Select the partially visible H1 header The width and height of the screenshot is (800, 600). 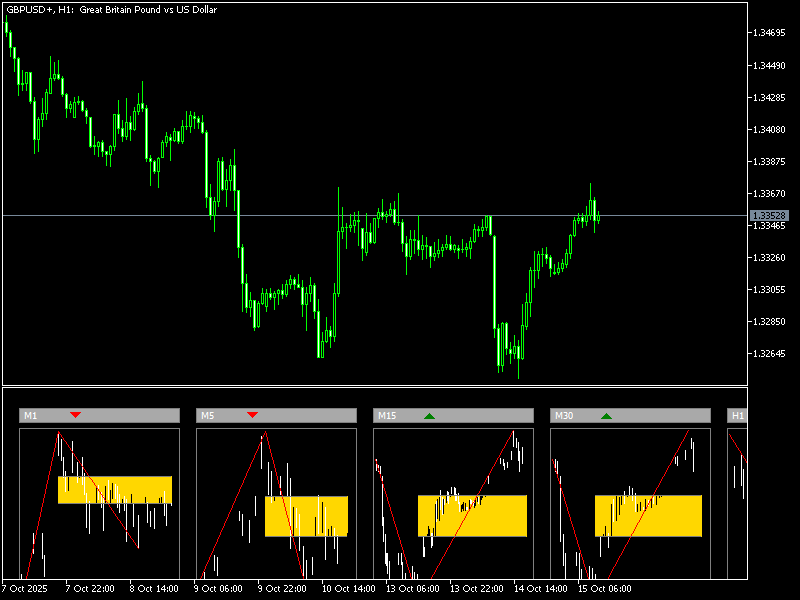coord(737,415)
